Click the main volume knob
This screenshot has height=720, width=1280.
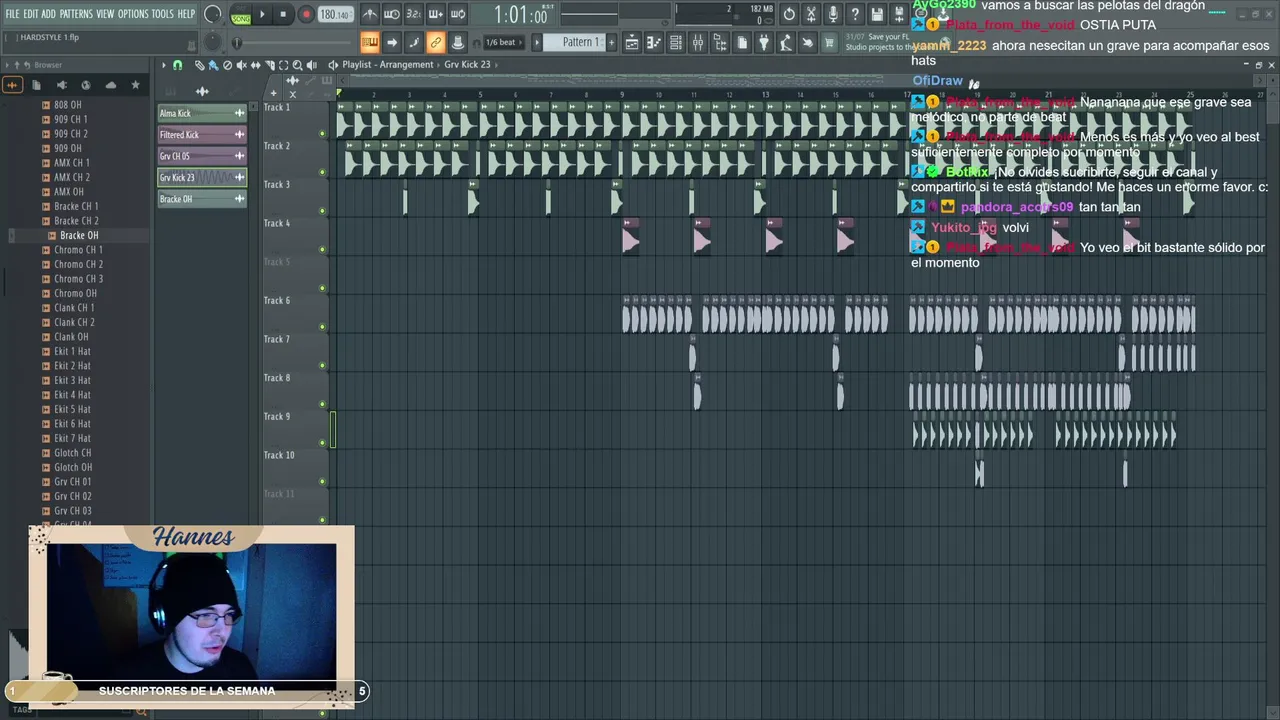point(212,14)
